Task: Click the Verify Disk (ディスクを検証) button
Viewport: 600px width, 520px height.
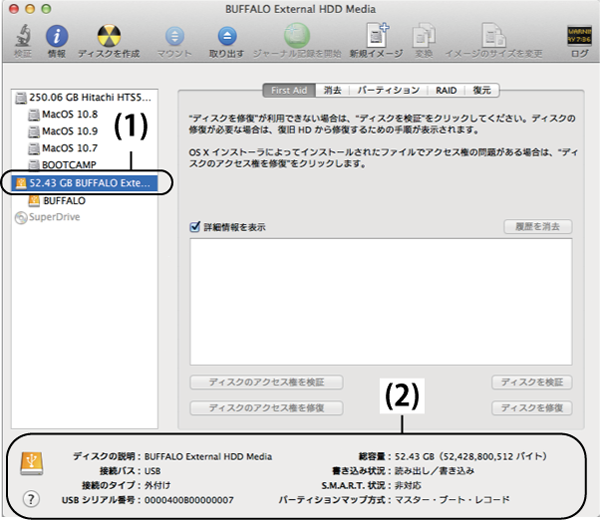Action: (x=532, y=382)
